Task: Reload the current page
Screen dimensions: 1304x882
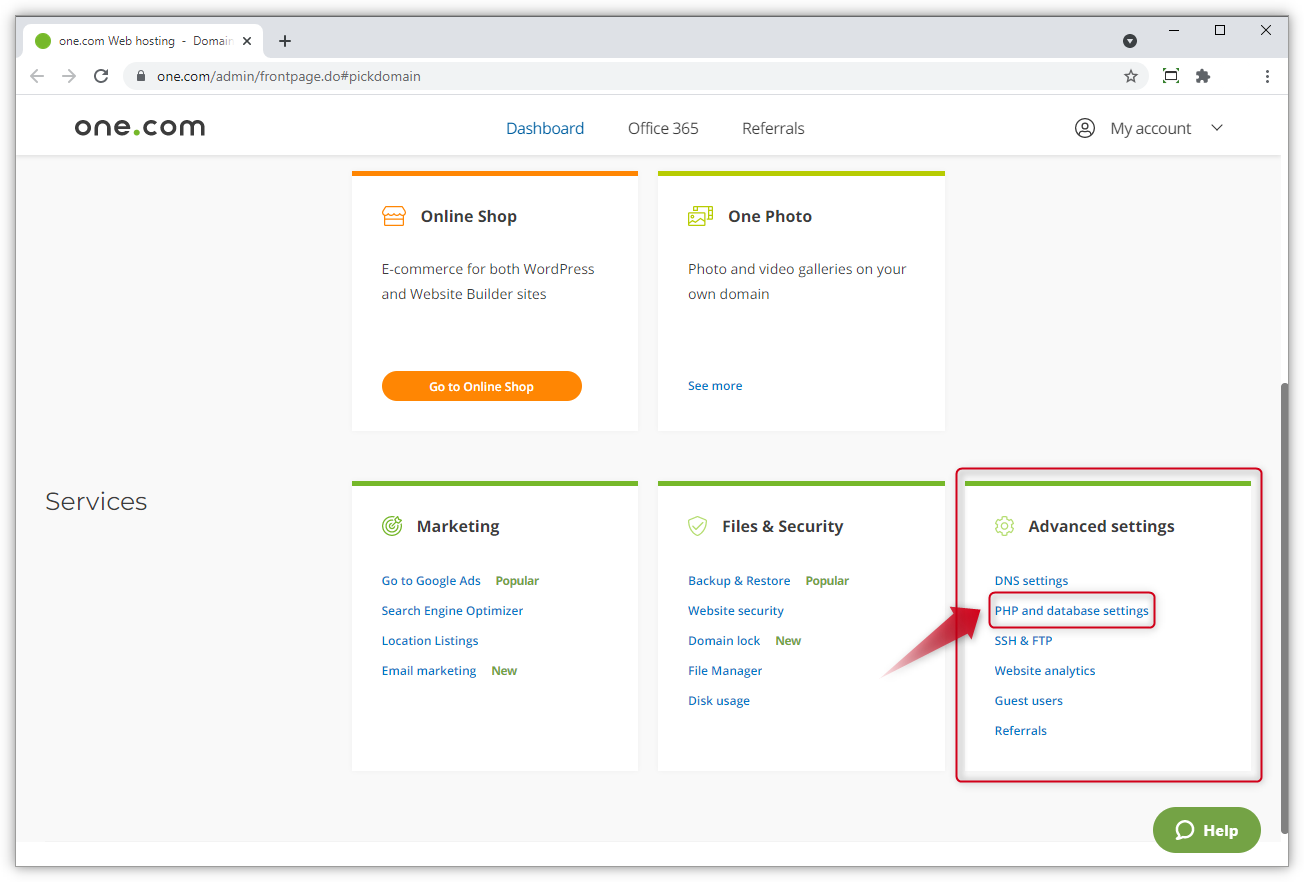Action: point(100,76)
